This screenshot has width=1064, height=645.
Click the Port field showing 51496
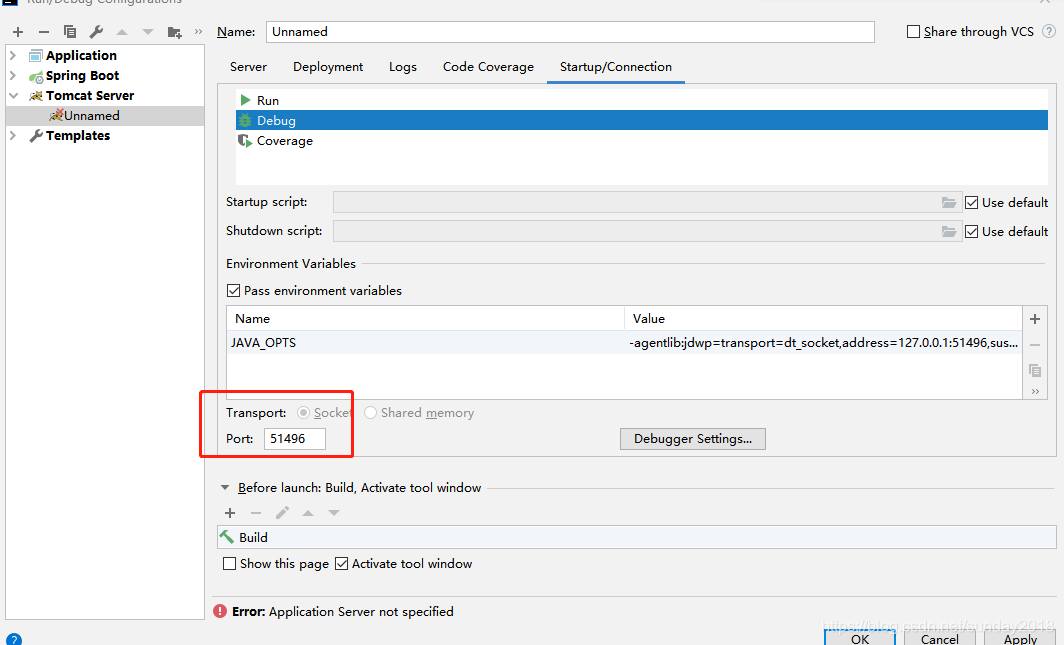tap(295, 439)
